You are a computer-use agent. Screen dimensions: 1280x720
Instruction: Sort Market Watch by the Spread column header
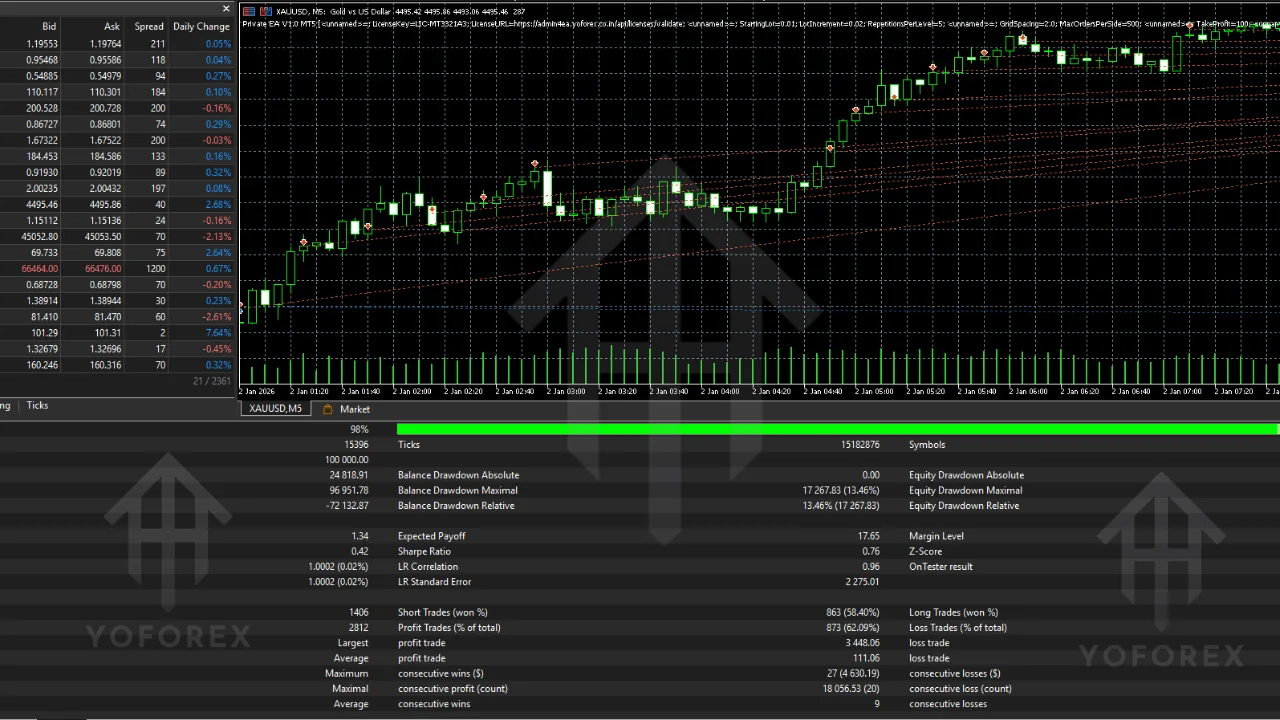point(149,26)
